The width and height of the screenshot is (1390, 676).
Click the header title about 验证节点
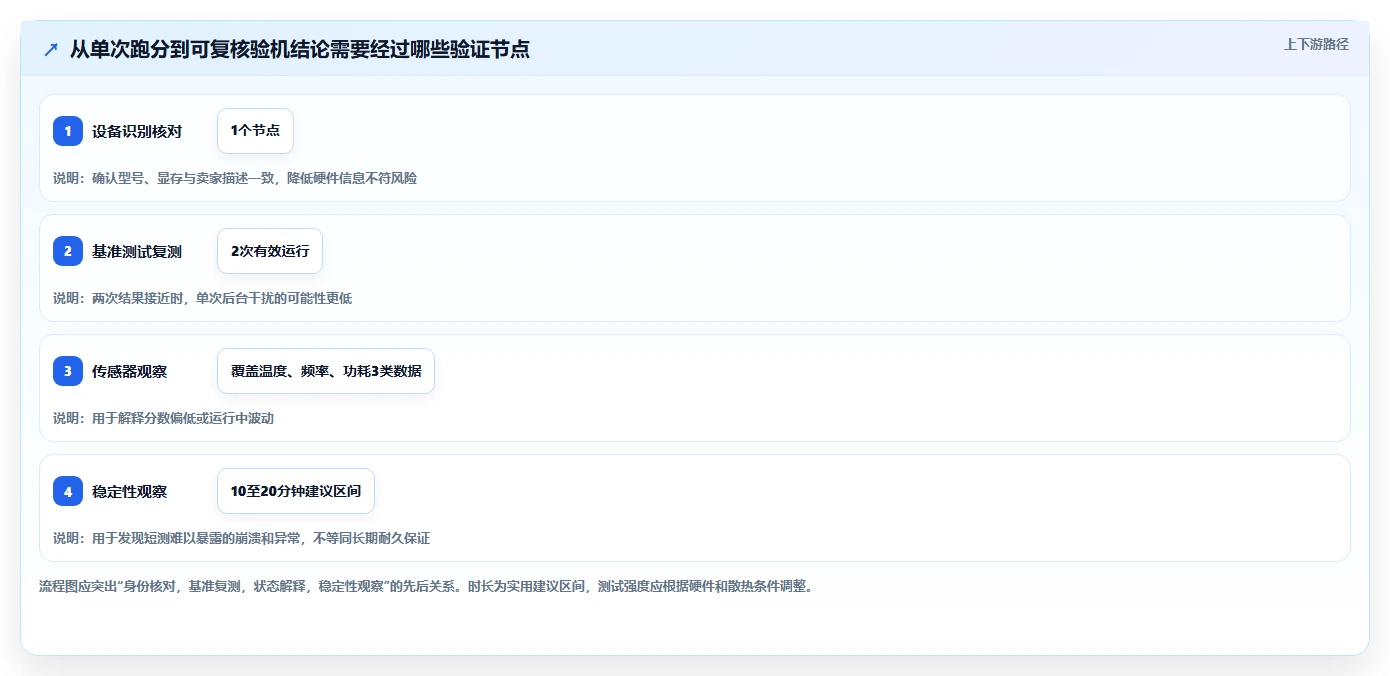(299, 49)
